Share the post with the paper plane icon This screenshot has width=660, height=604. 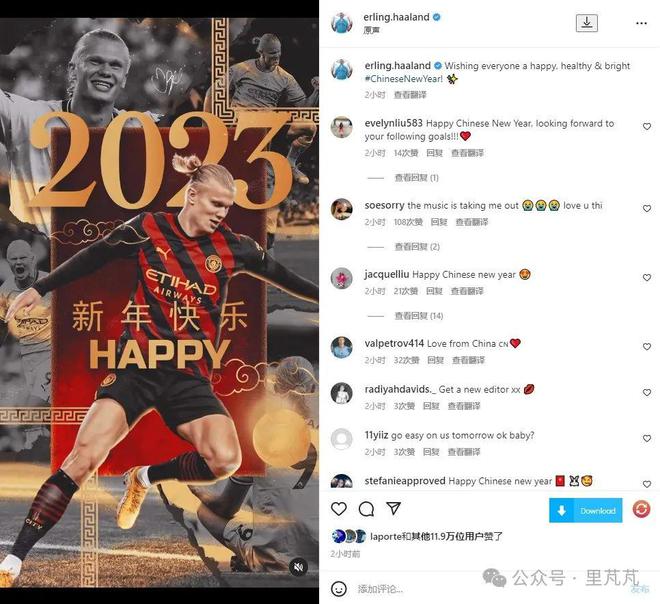[393, 508]
